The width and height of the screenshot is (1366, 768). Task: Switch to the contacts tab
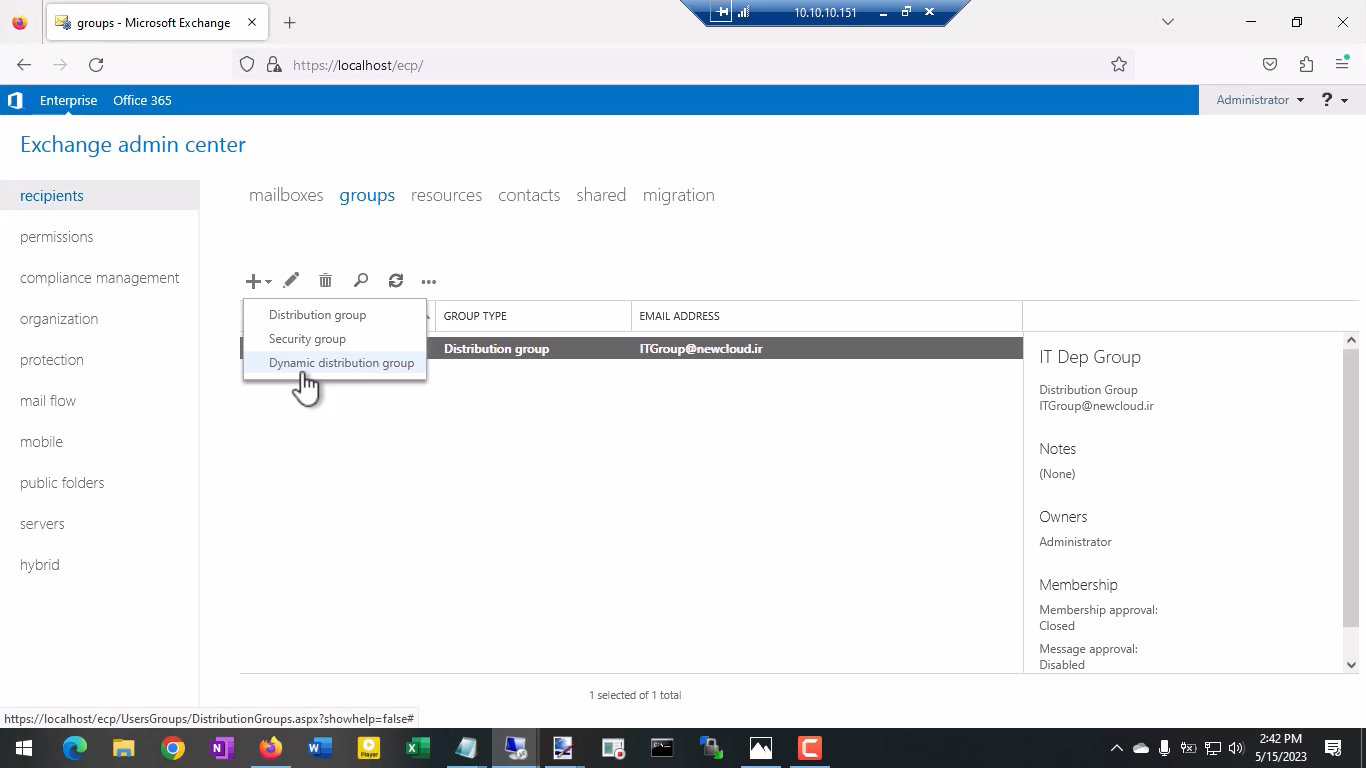click(529, 195)
